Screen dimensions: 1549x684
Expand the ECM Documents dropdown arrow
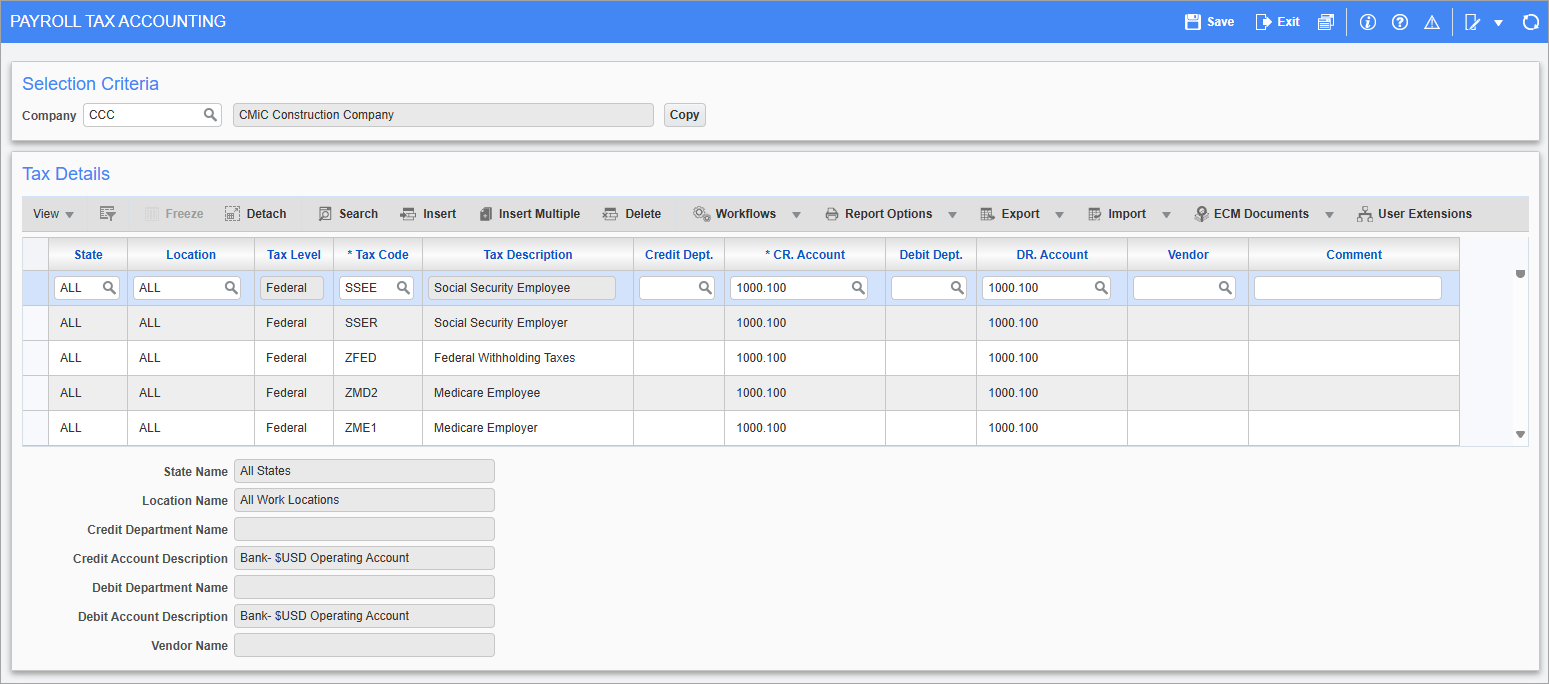tap(1329, 215)
